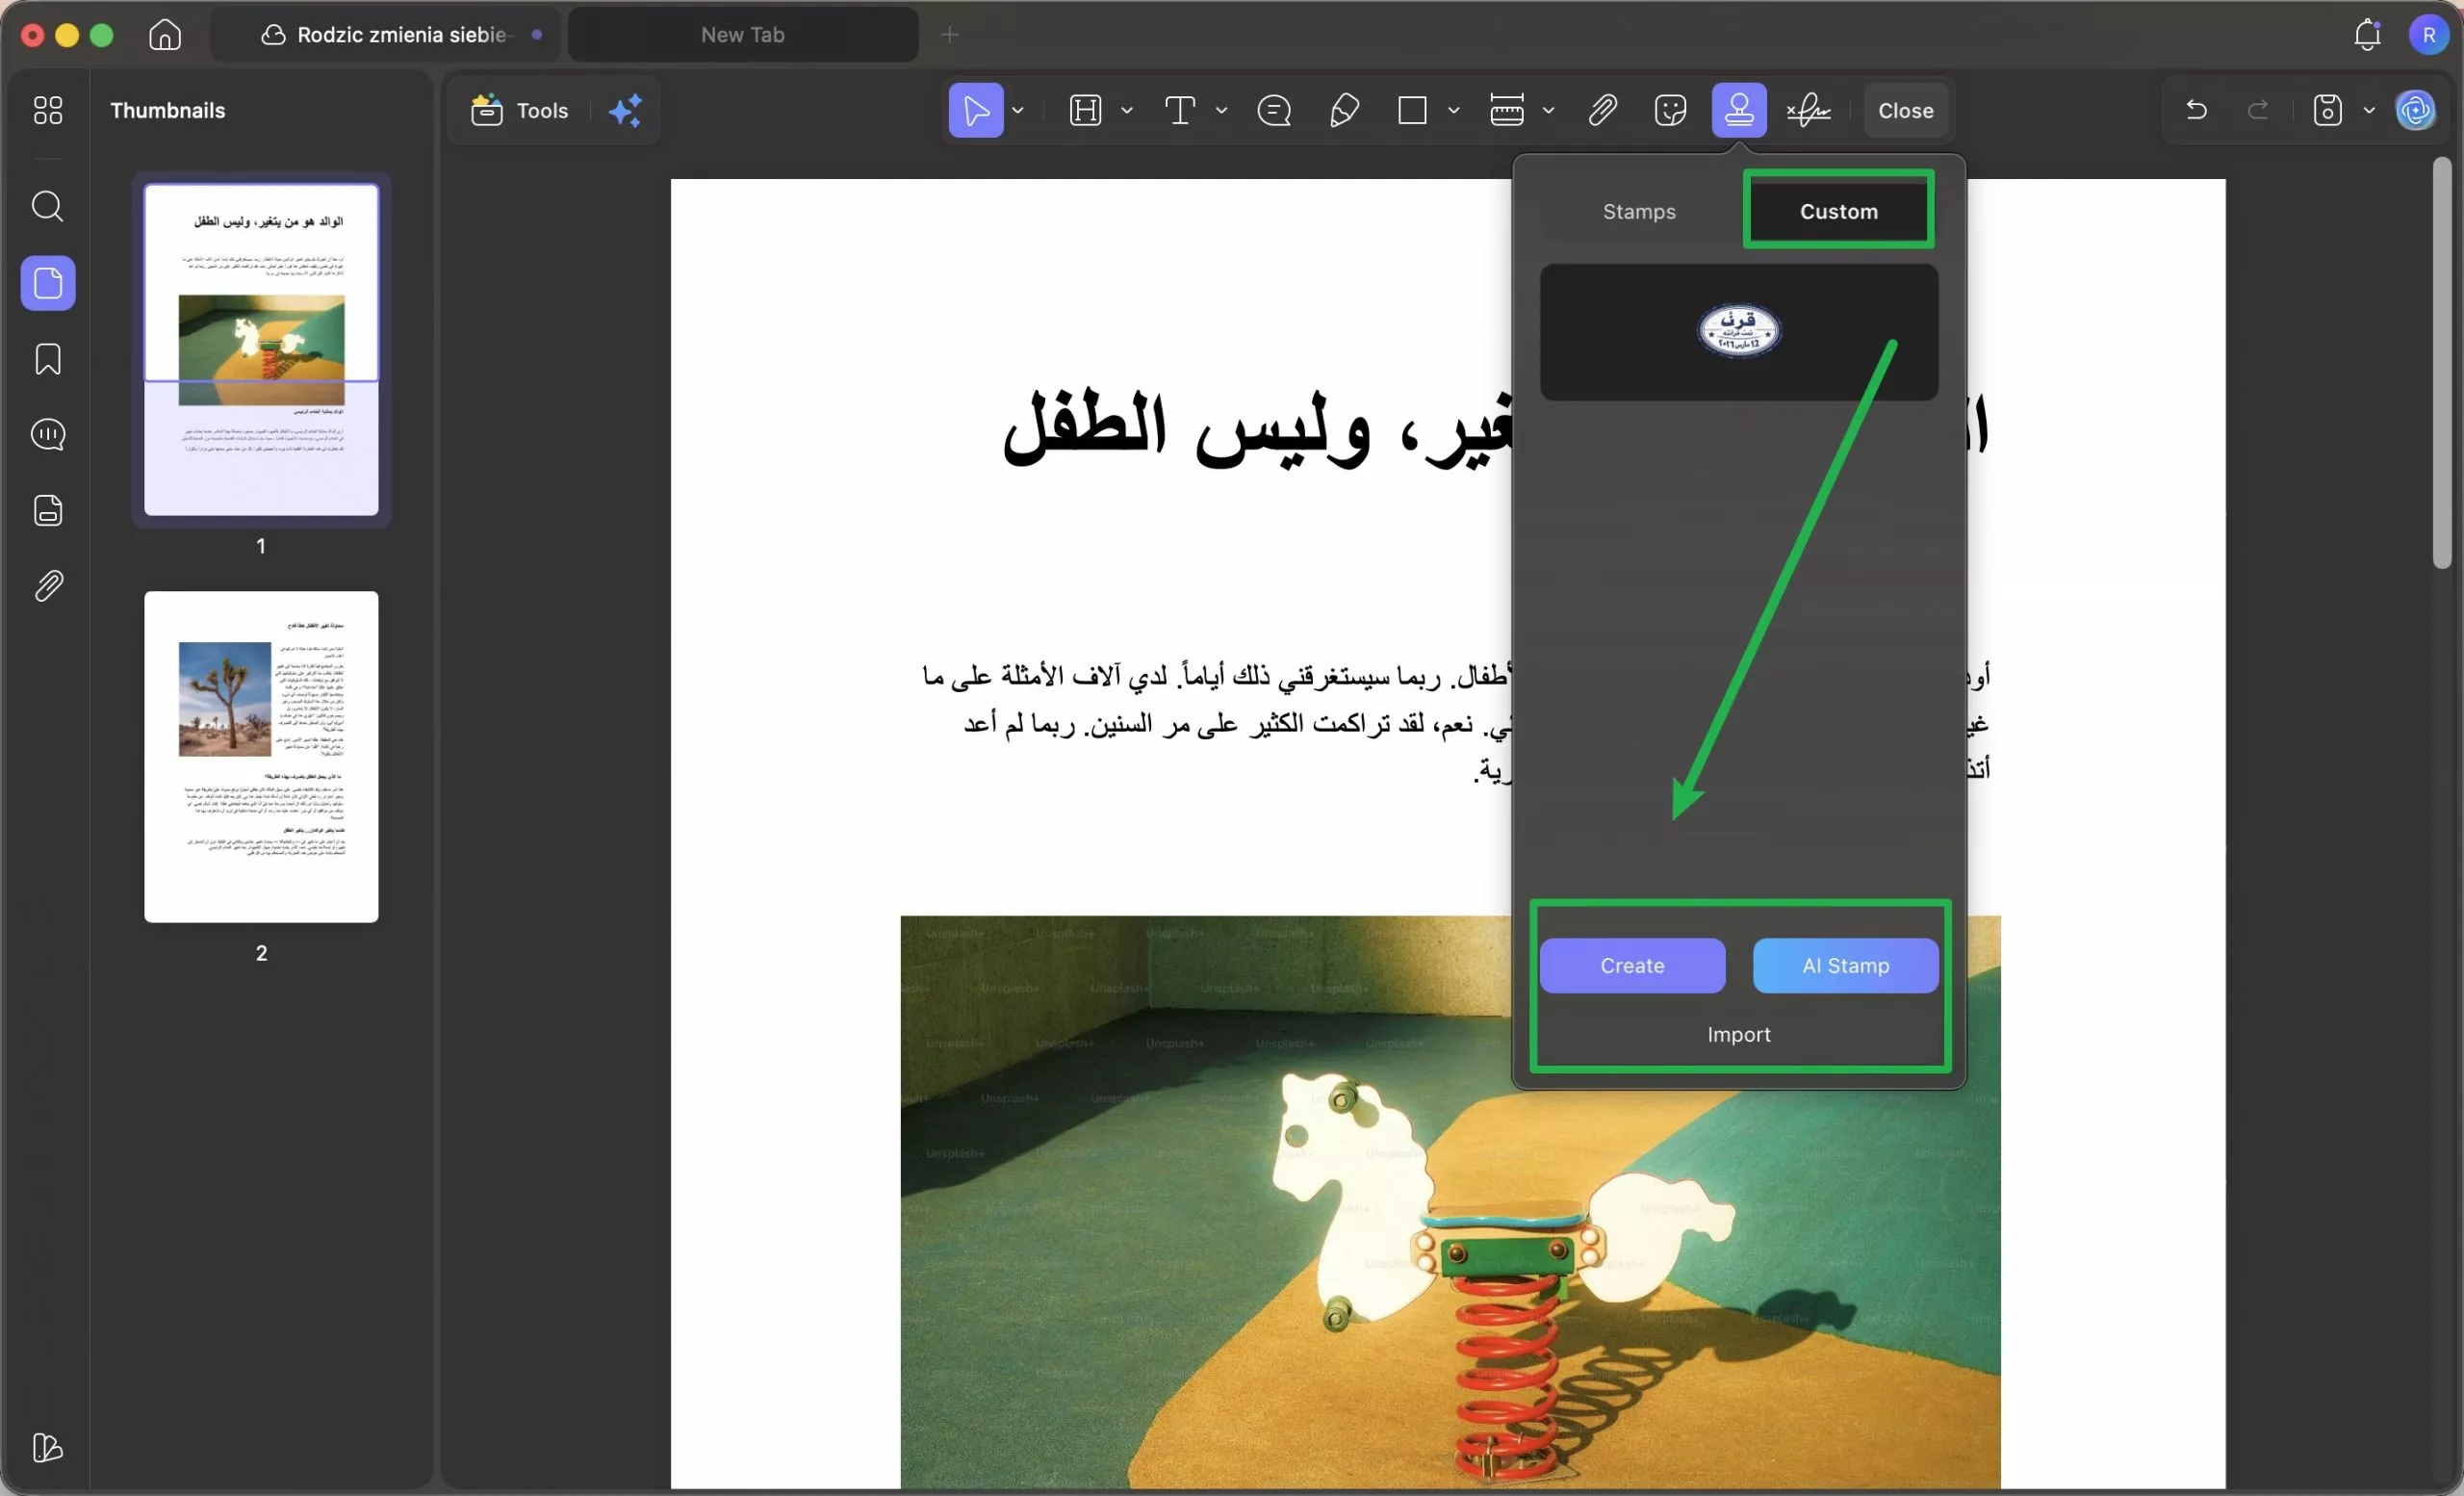This screenshot has height=1496, width=2464.
Task: Switch to the New Tab tab
Action: (x=742, y=35)
